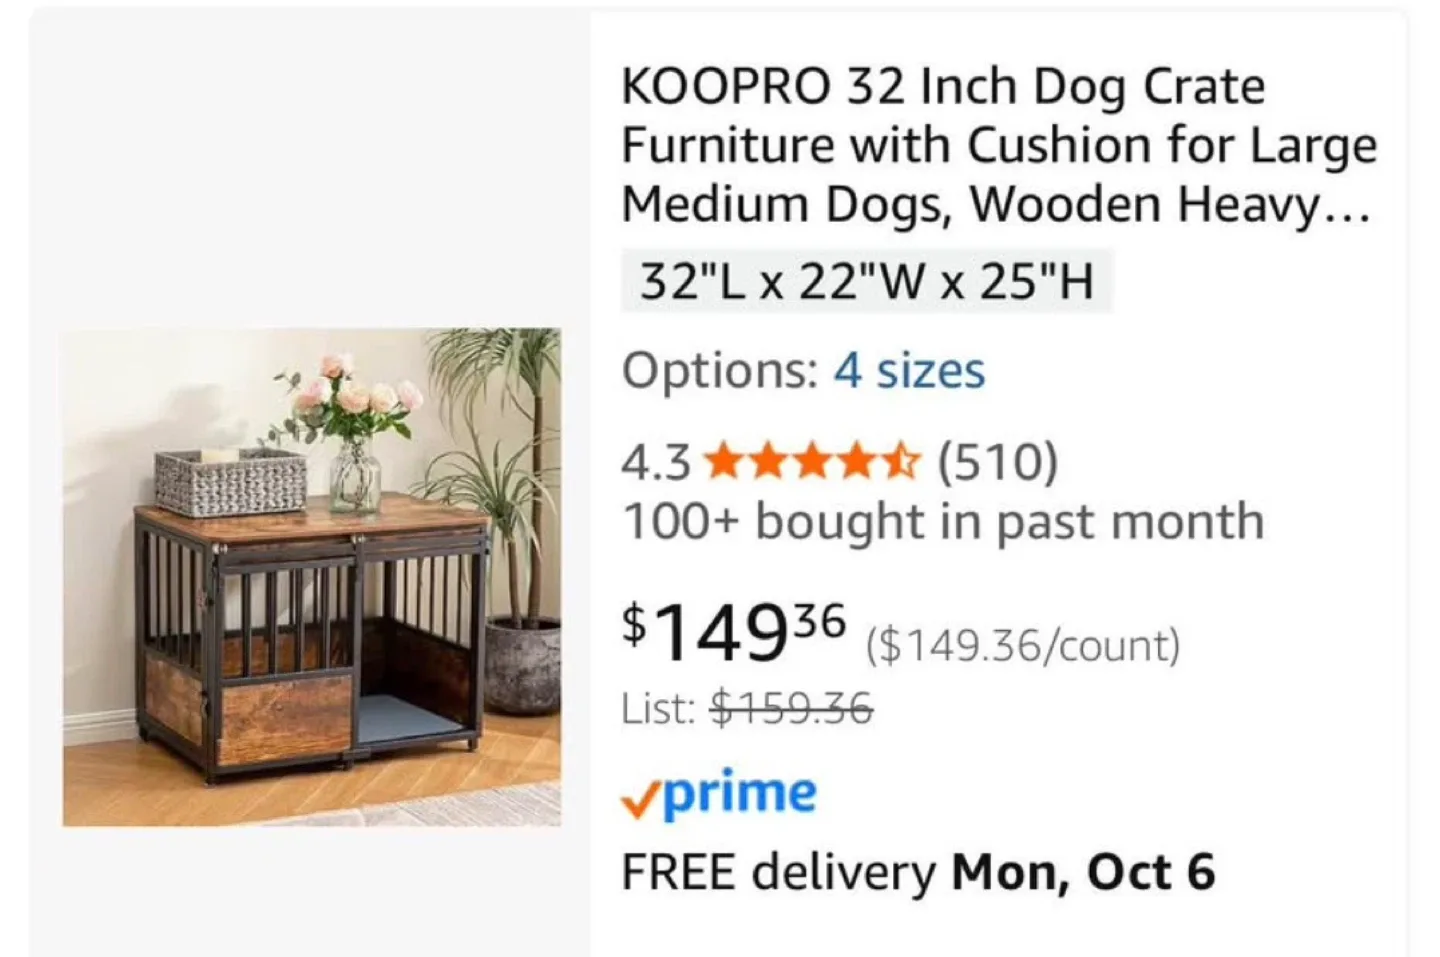This screenshot has width=1440, height=957.
Task: Click the ($149.36/count) unit price
Action: coord(1023,644)
